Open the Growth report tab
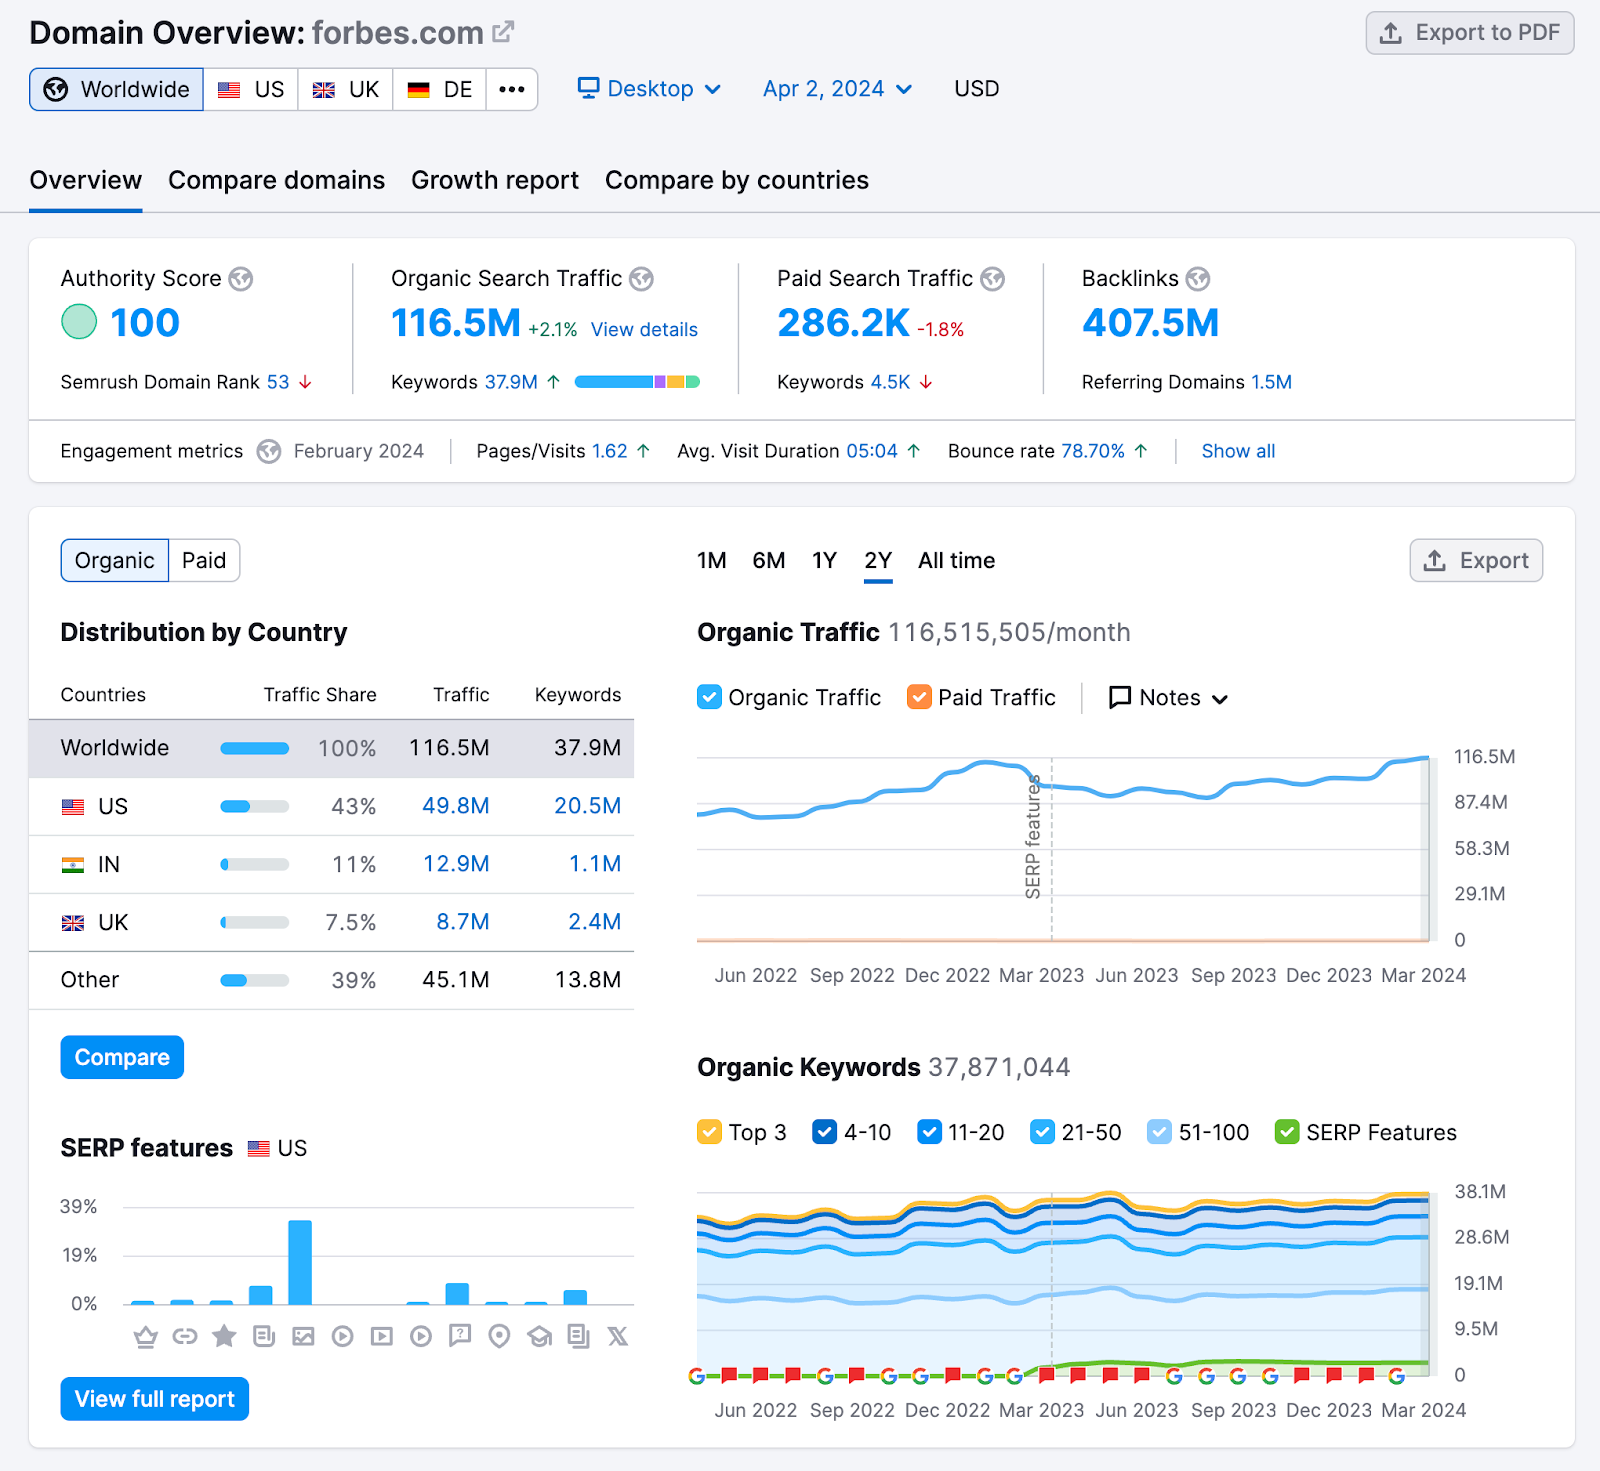1600x1471 pixels. [495, 181]
